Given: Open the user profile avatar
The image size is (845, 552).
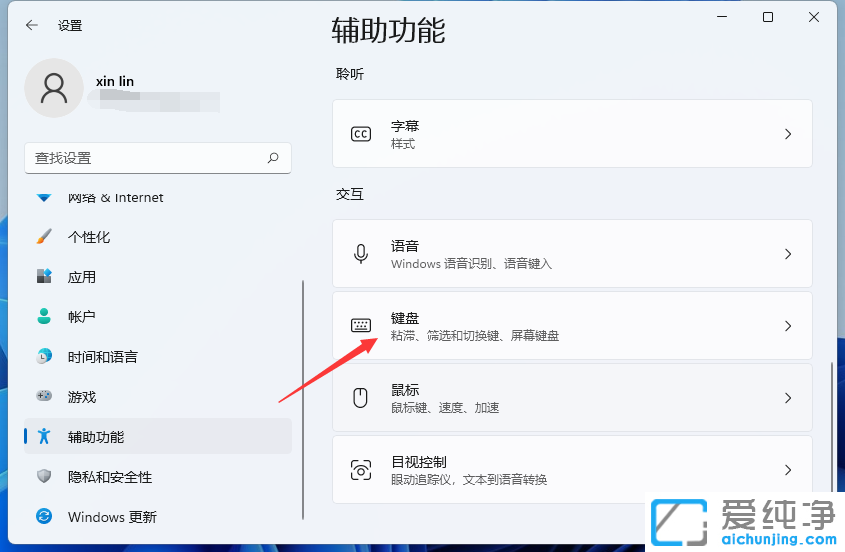Looking at the screenshot, I should (54, 88).
